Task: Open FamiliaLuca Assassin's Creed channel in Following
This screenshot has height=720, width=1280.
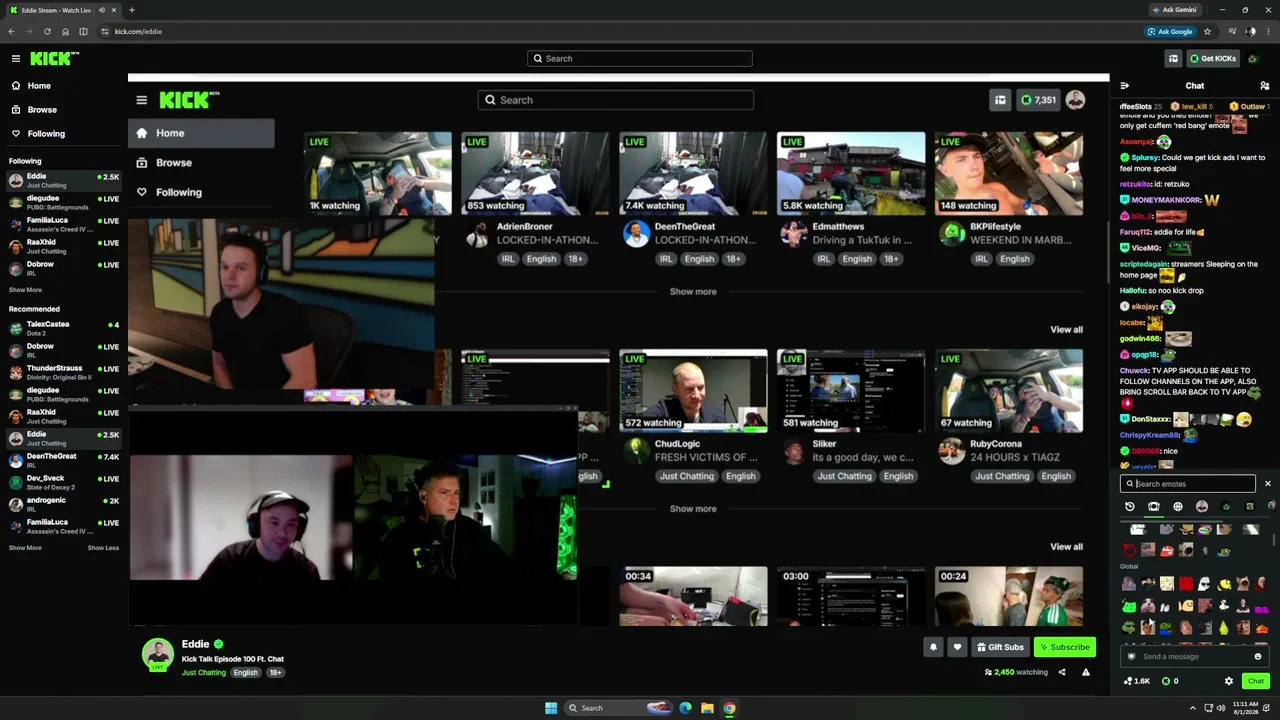Action: 64,225
